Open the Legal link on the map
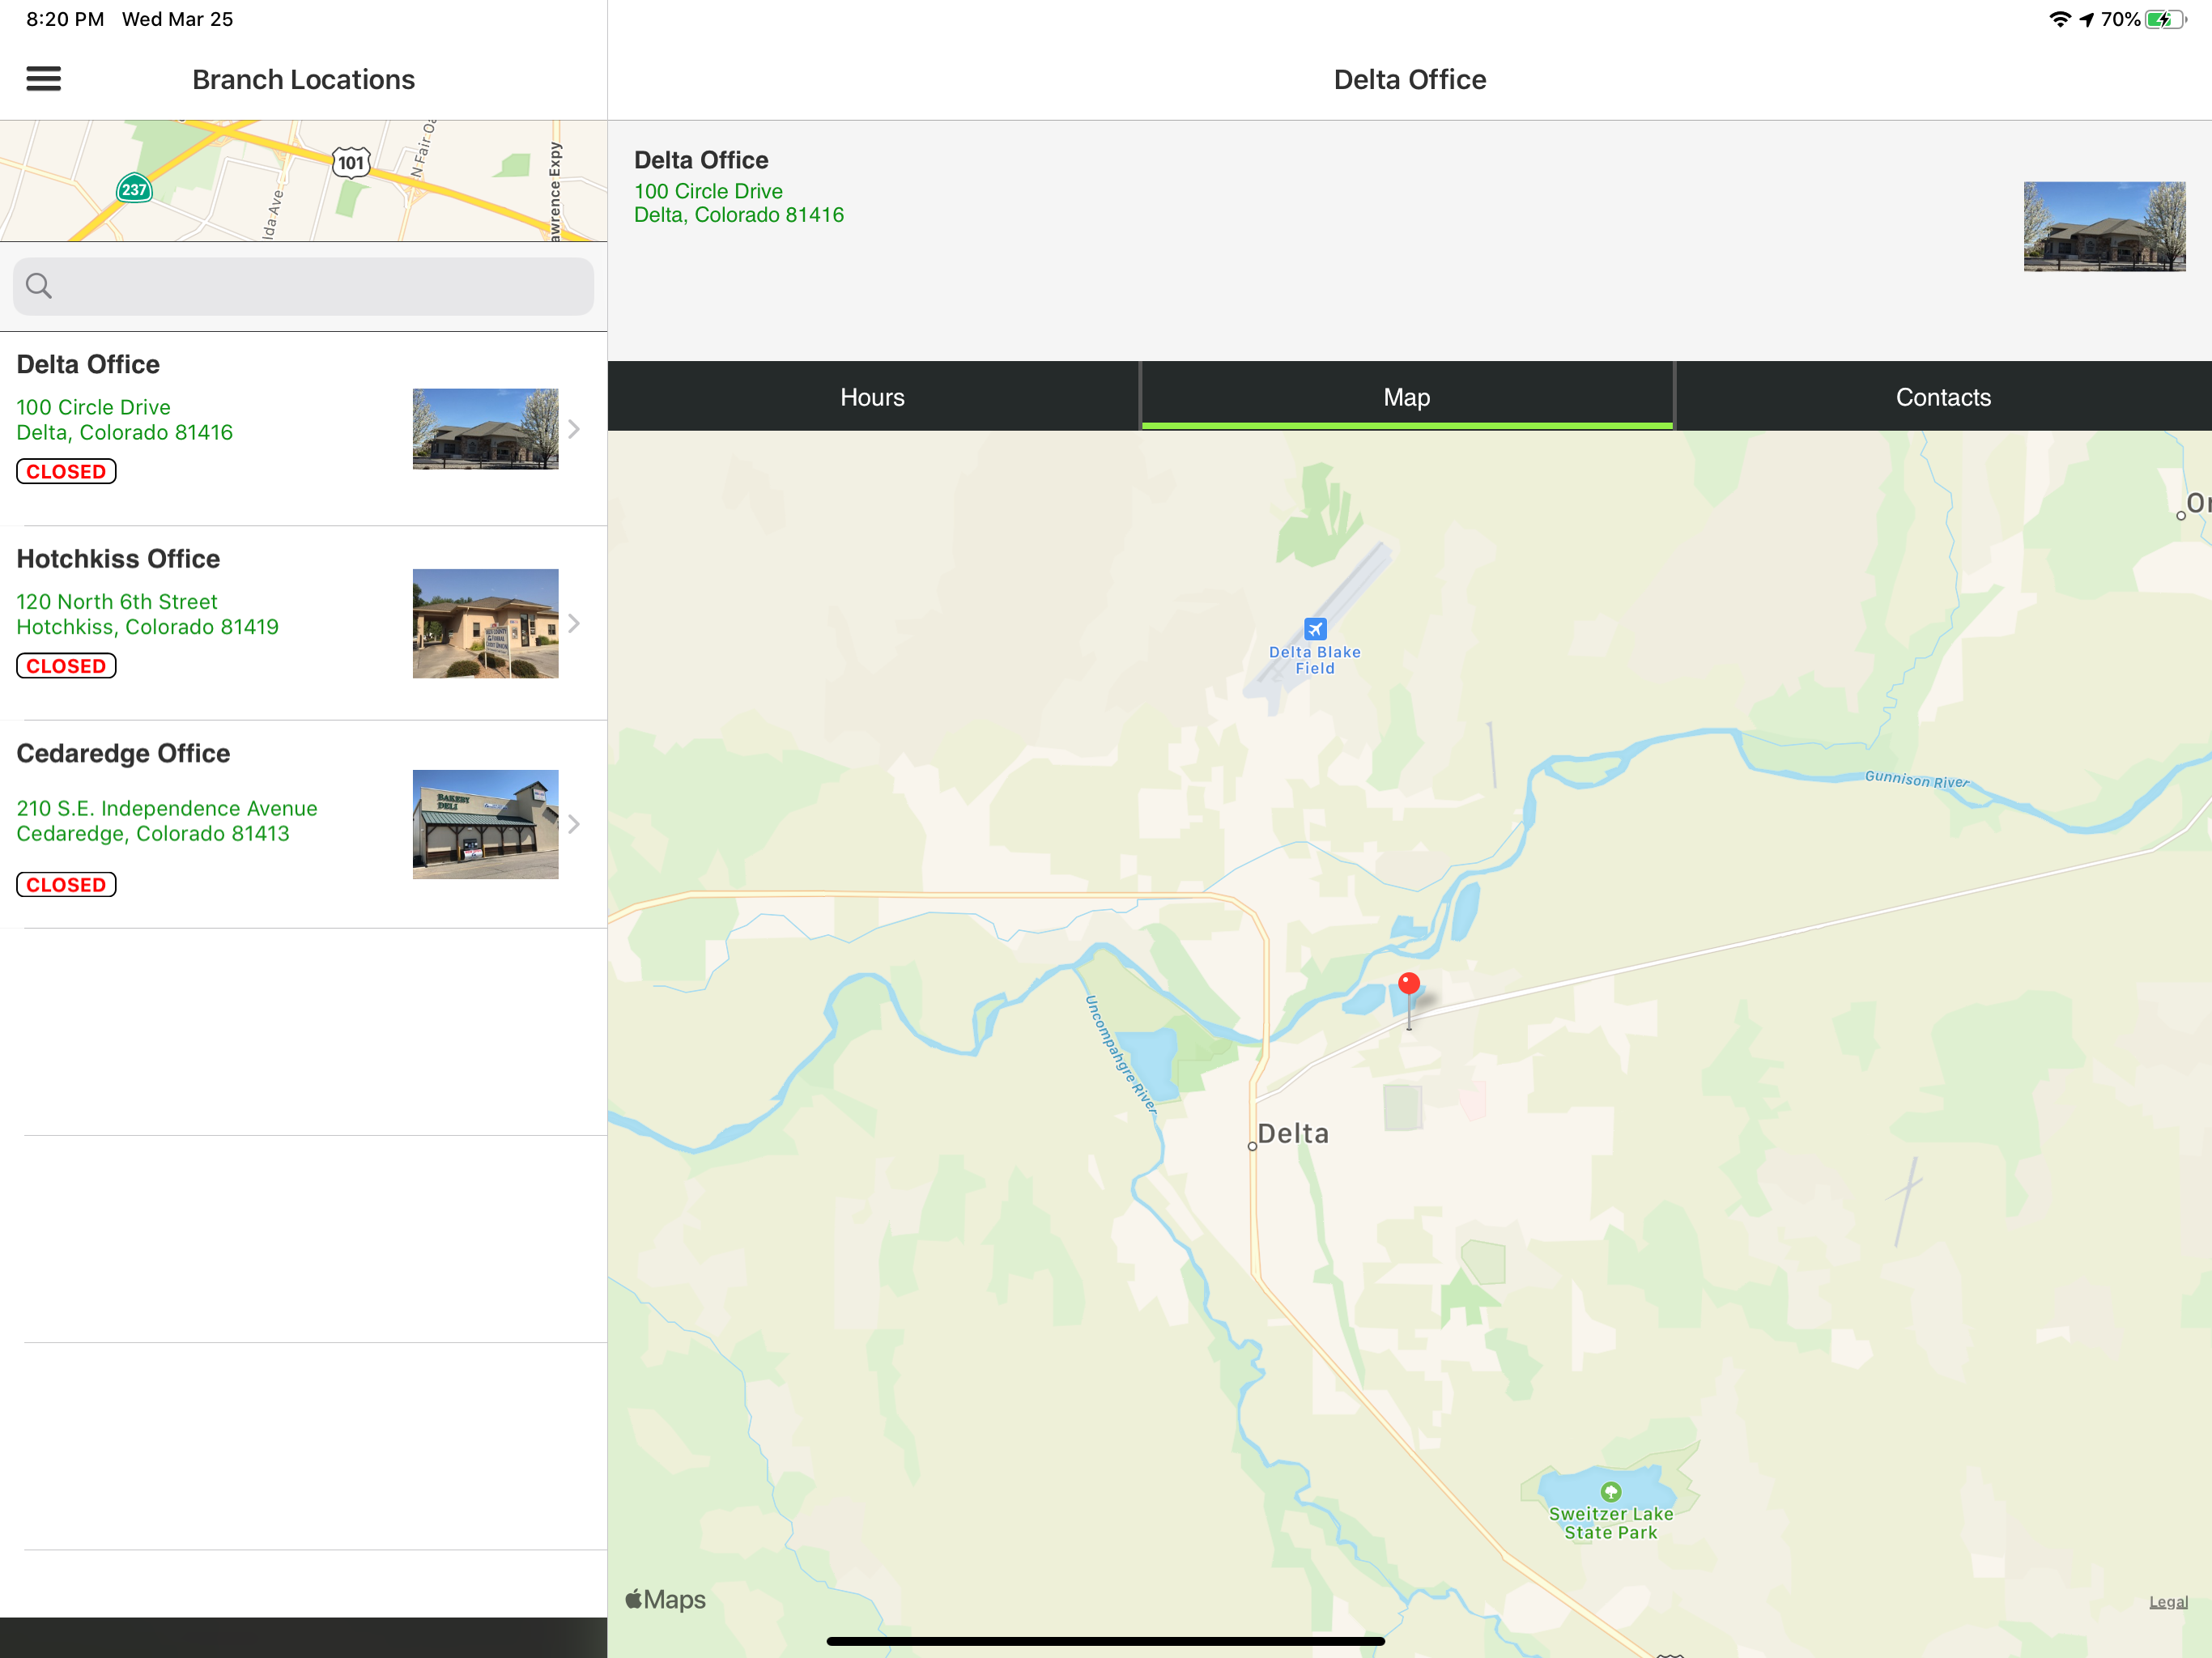 coord(2168,1602)
